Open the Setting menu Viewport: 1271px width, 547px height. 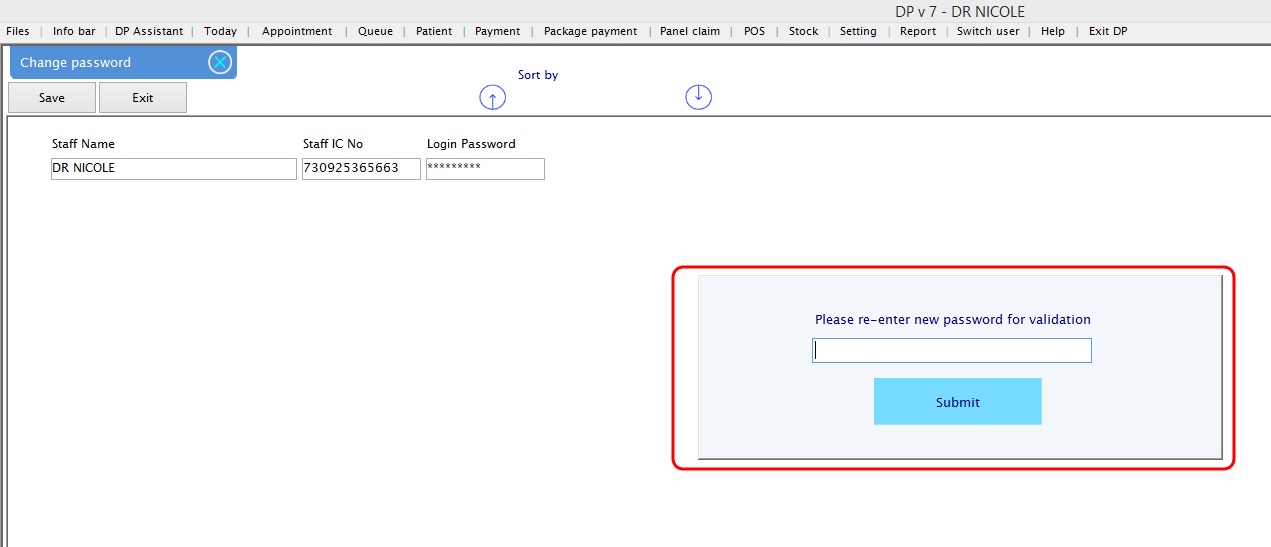(x=858, y=31)
